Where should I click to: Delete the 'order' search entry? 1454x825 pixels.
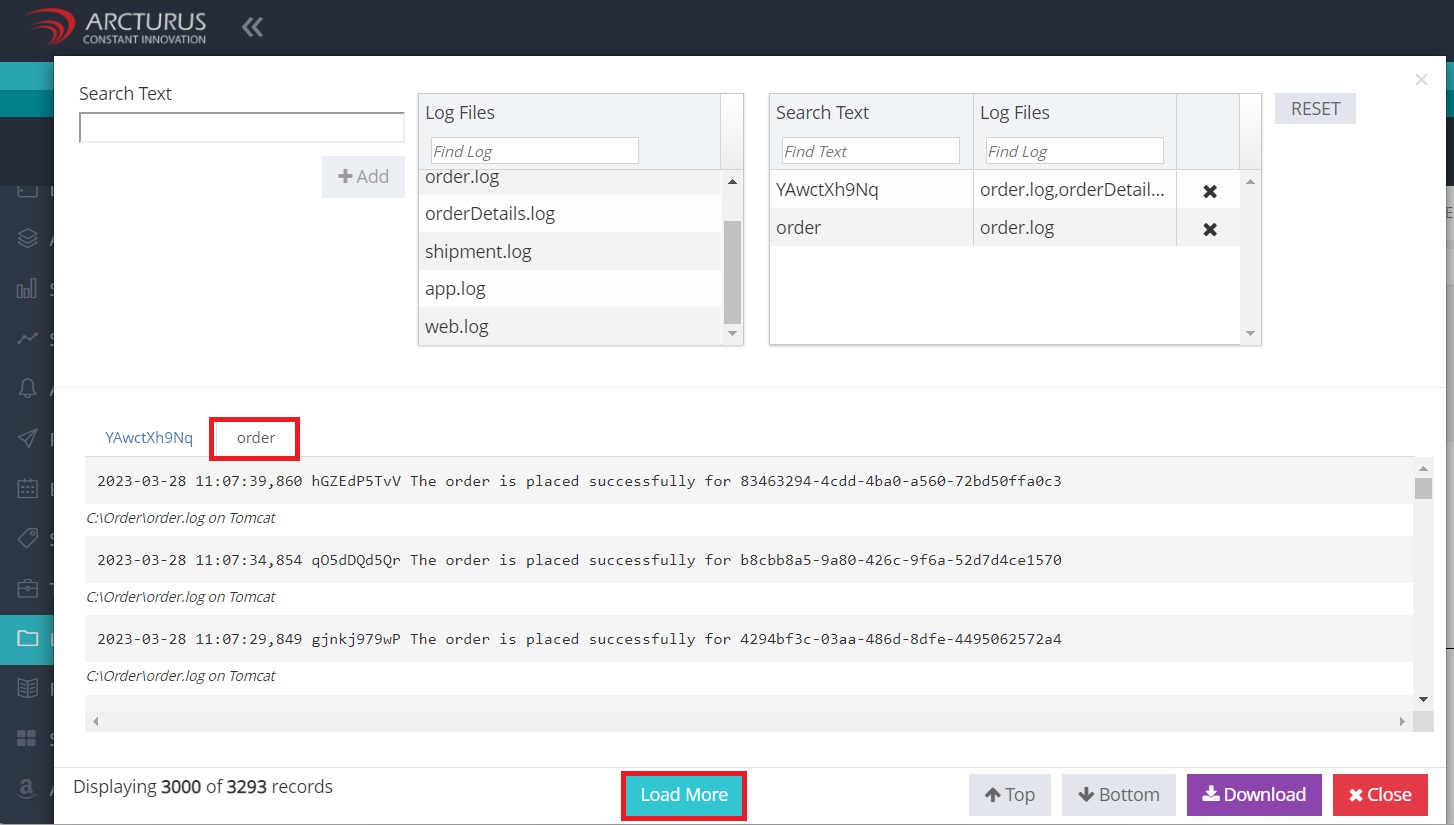click(1209, 229)
